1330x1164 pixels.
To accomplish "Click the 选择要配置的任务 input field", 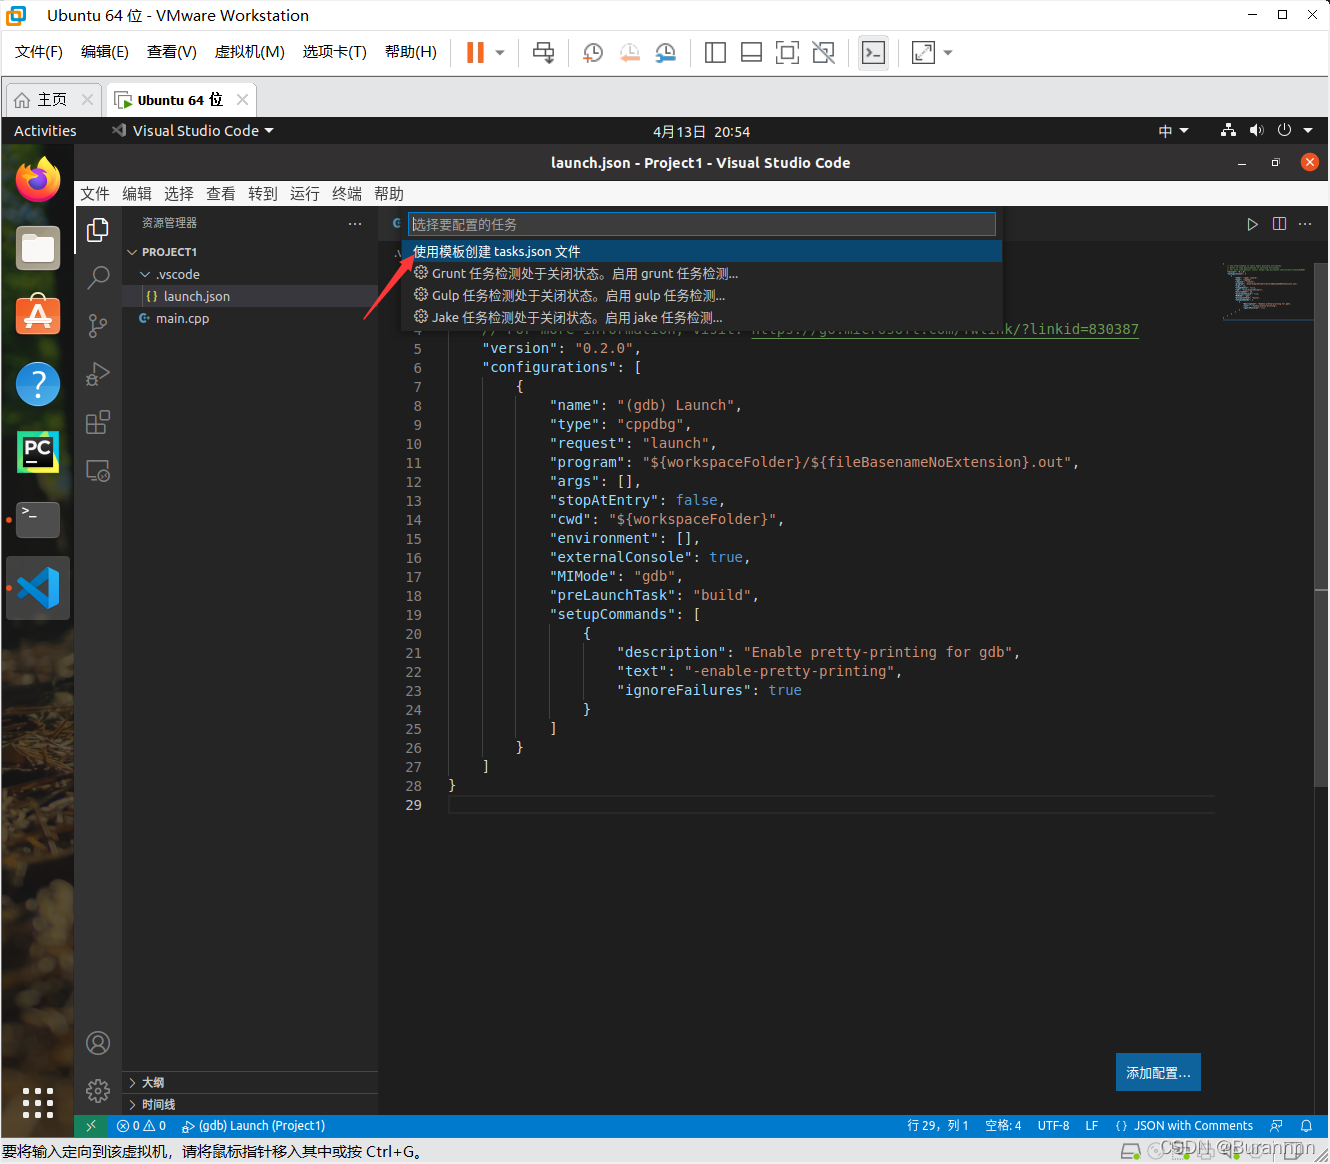I will 702,224.
